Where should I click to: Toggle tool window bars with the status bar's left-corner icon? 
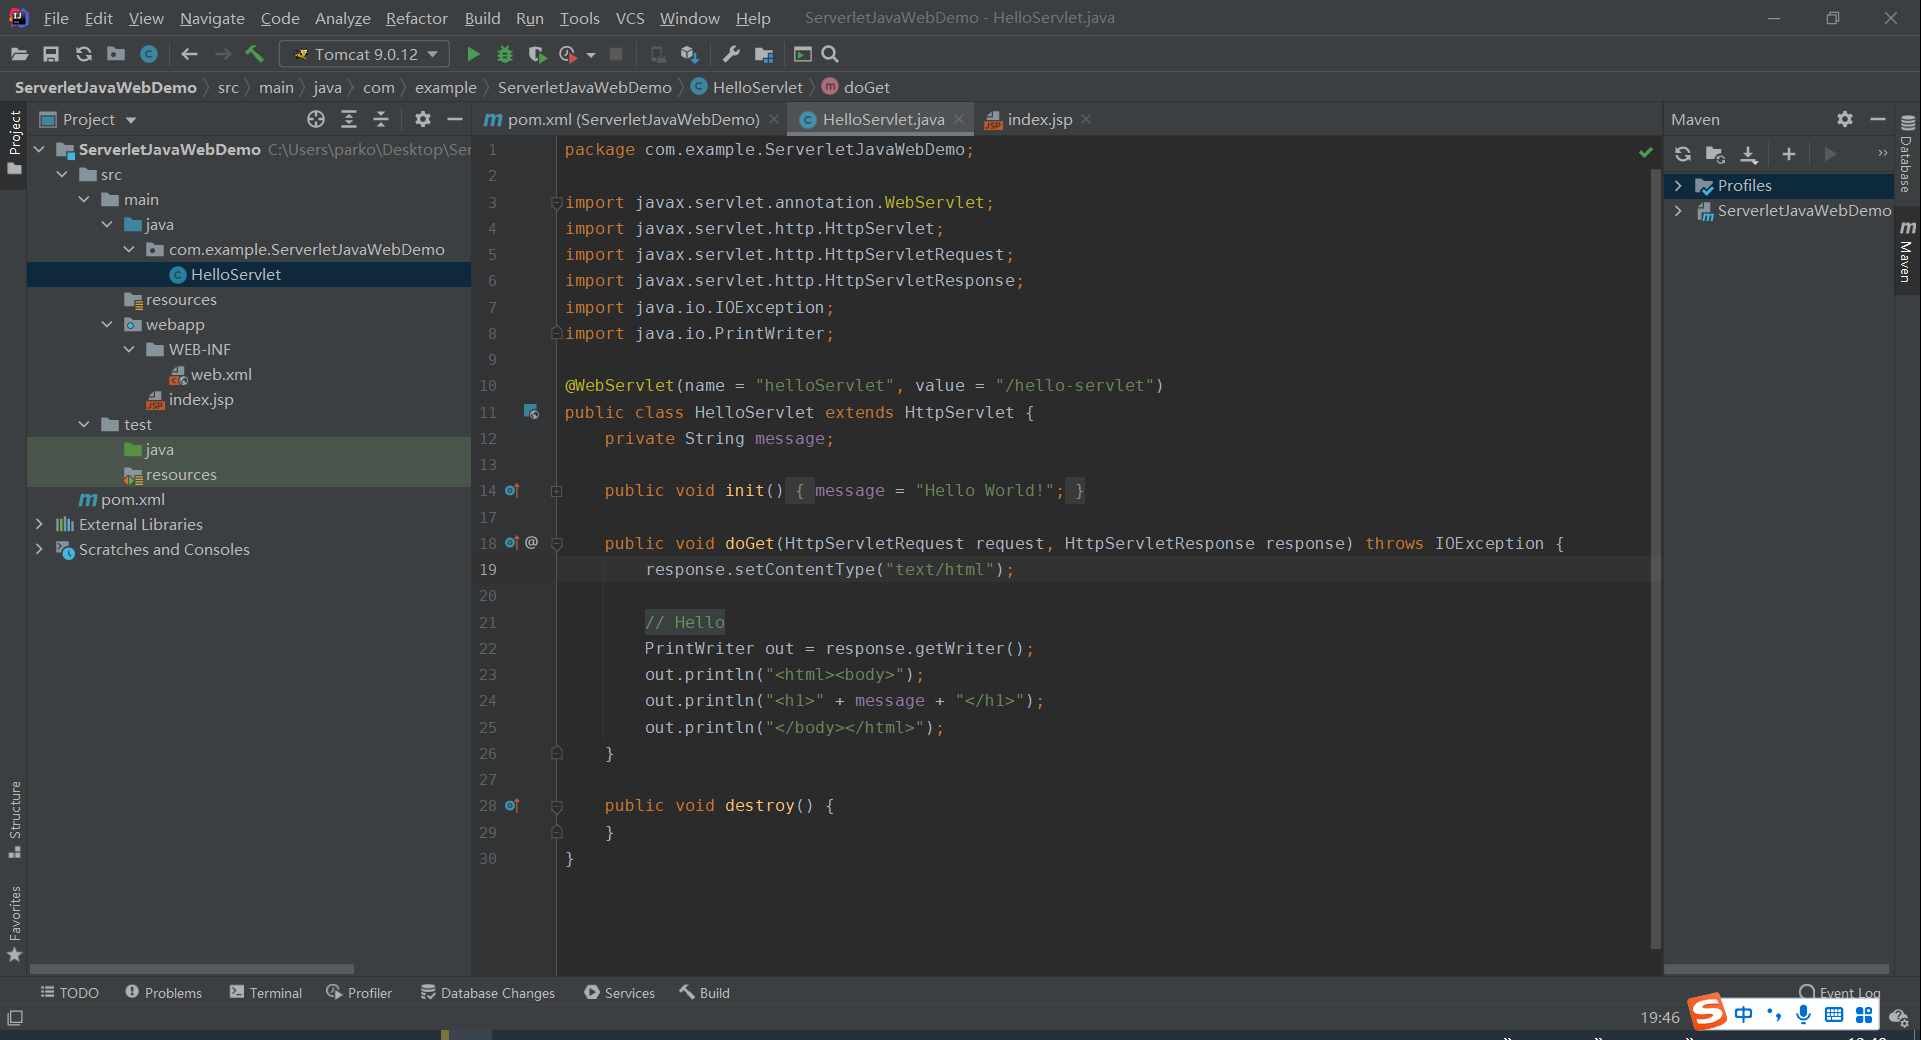pyautogui.click(x=15, y=1018)
